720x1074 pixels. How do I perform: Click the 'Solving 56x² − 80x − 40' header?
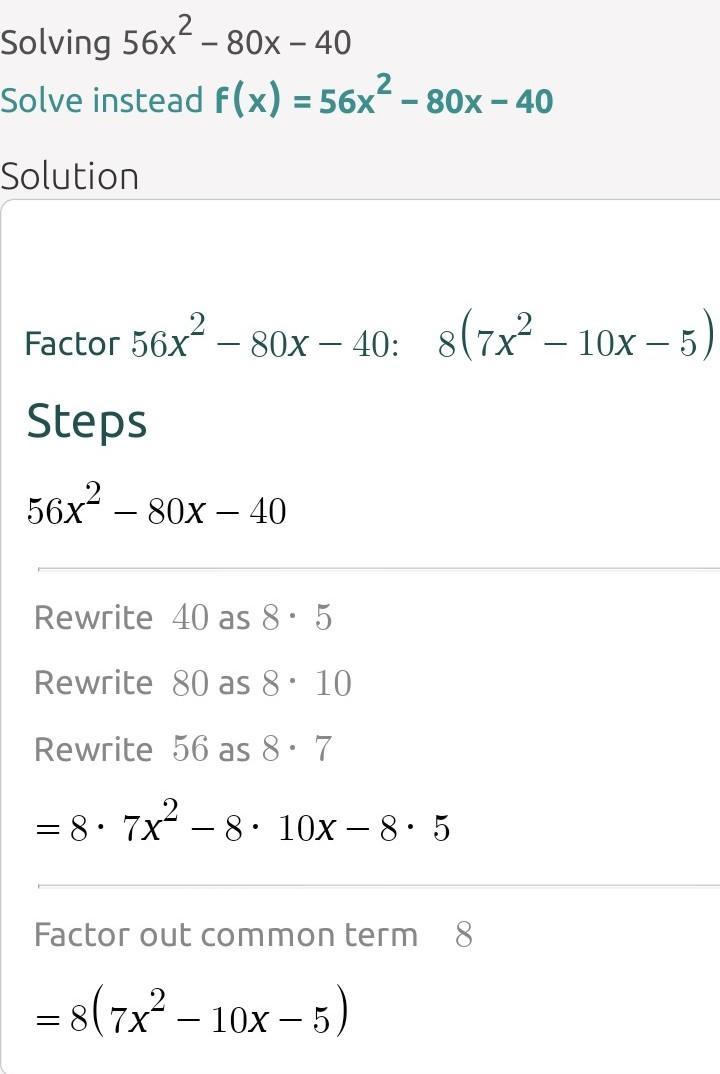[175, 42]
